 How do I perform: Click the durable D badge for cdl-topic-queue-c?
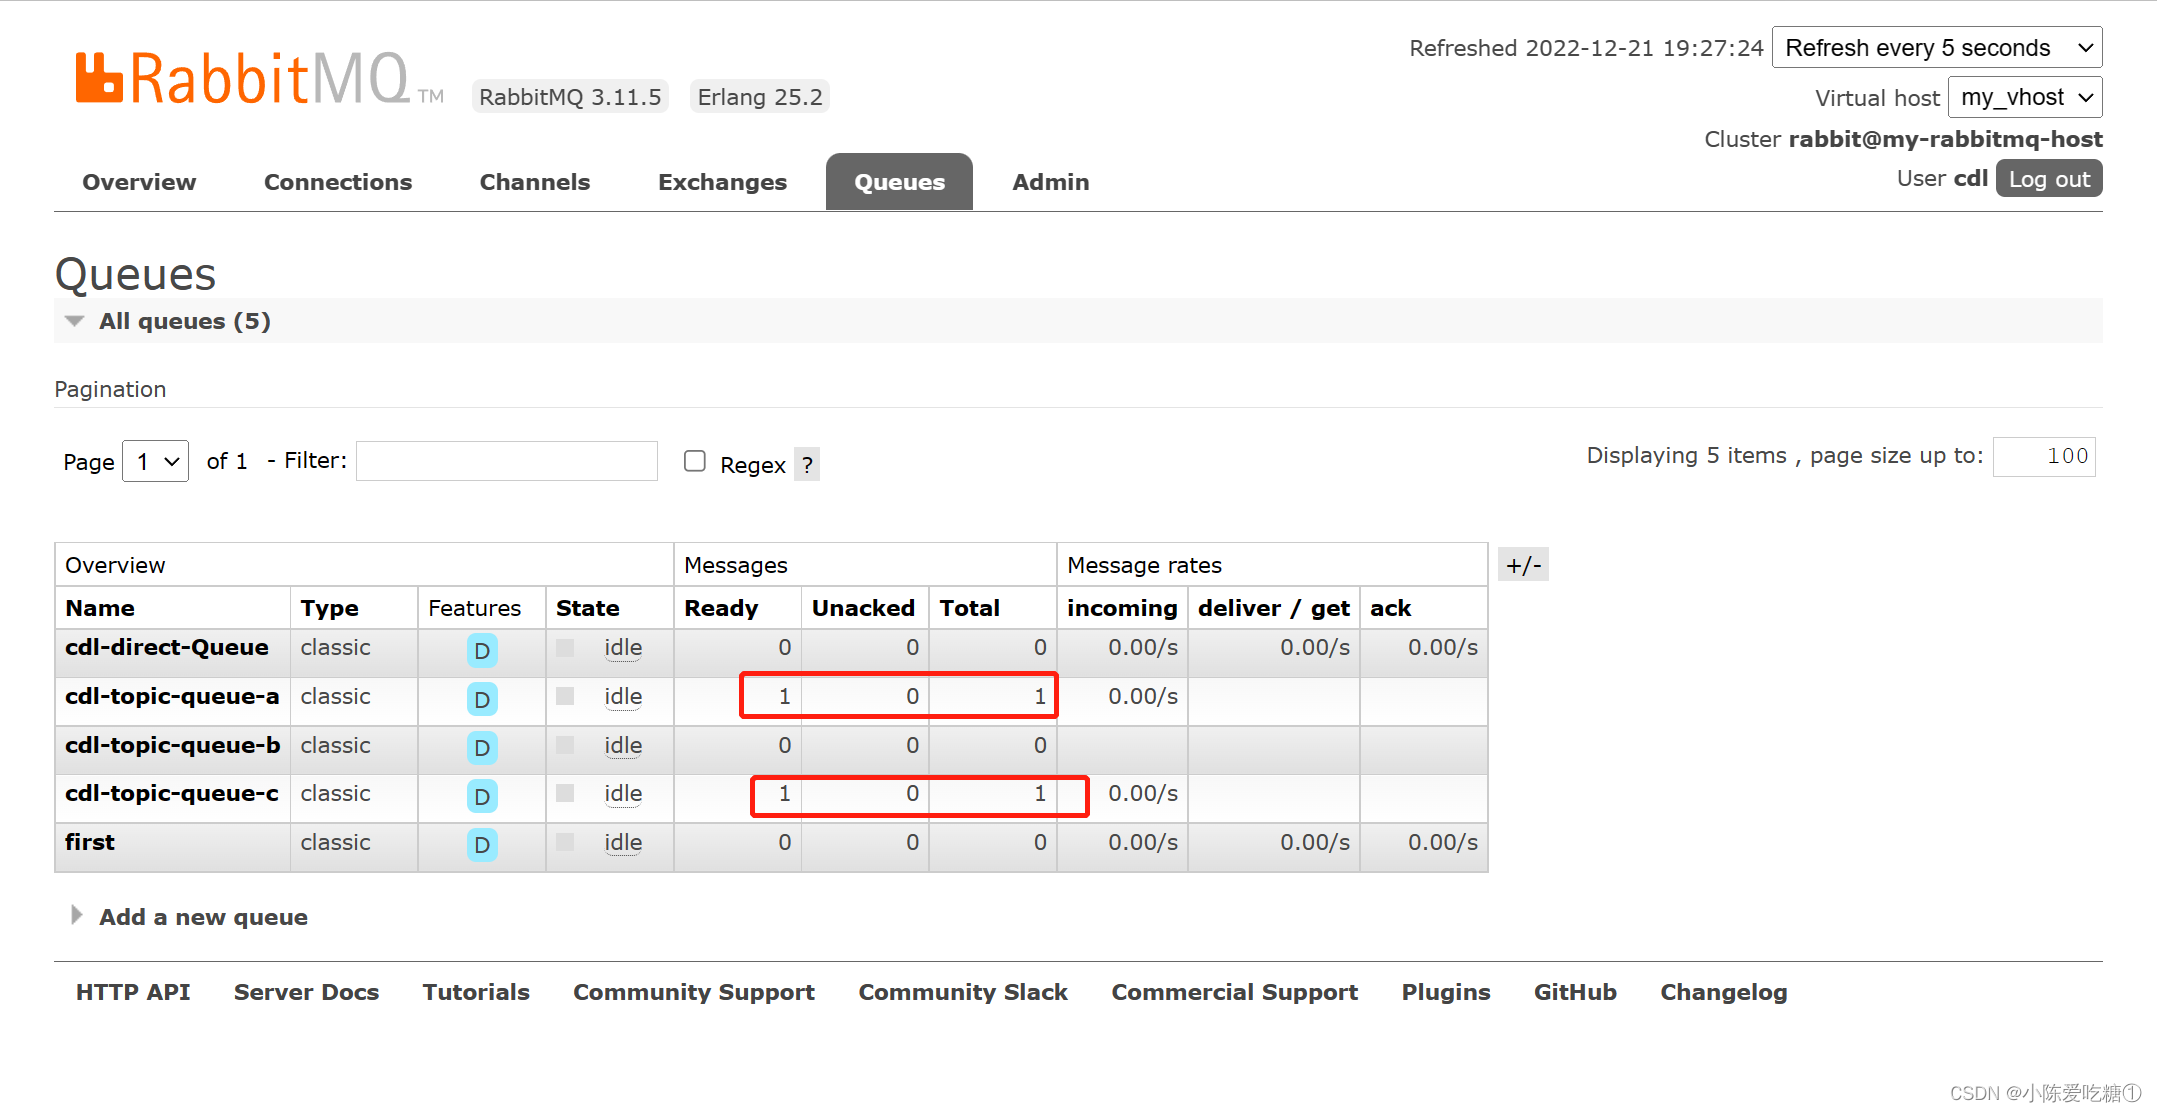pyautogui.click(x=482, y=796)
